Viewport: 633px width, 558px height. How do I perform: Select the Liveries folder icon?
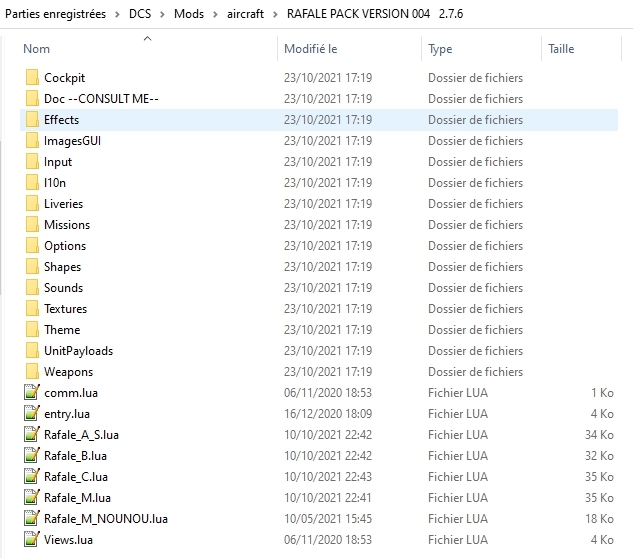(32, 203)
